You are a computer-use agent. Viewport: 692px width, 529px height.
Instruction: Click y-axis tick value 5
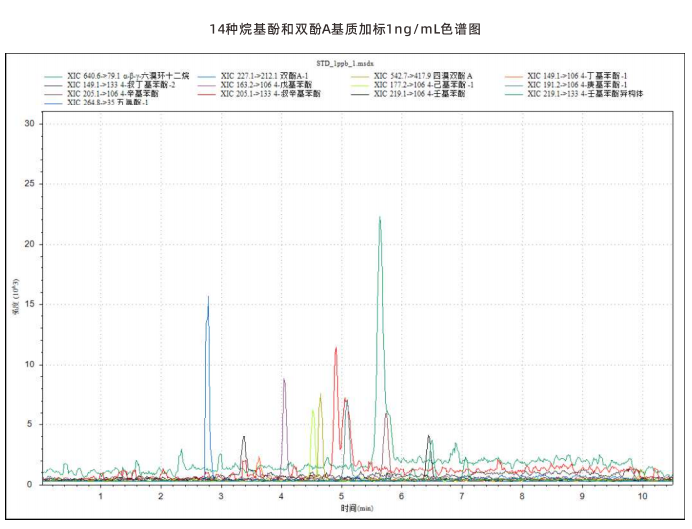coord(30,424)
